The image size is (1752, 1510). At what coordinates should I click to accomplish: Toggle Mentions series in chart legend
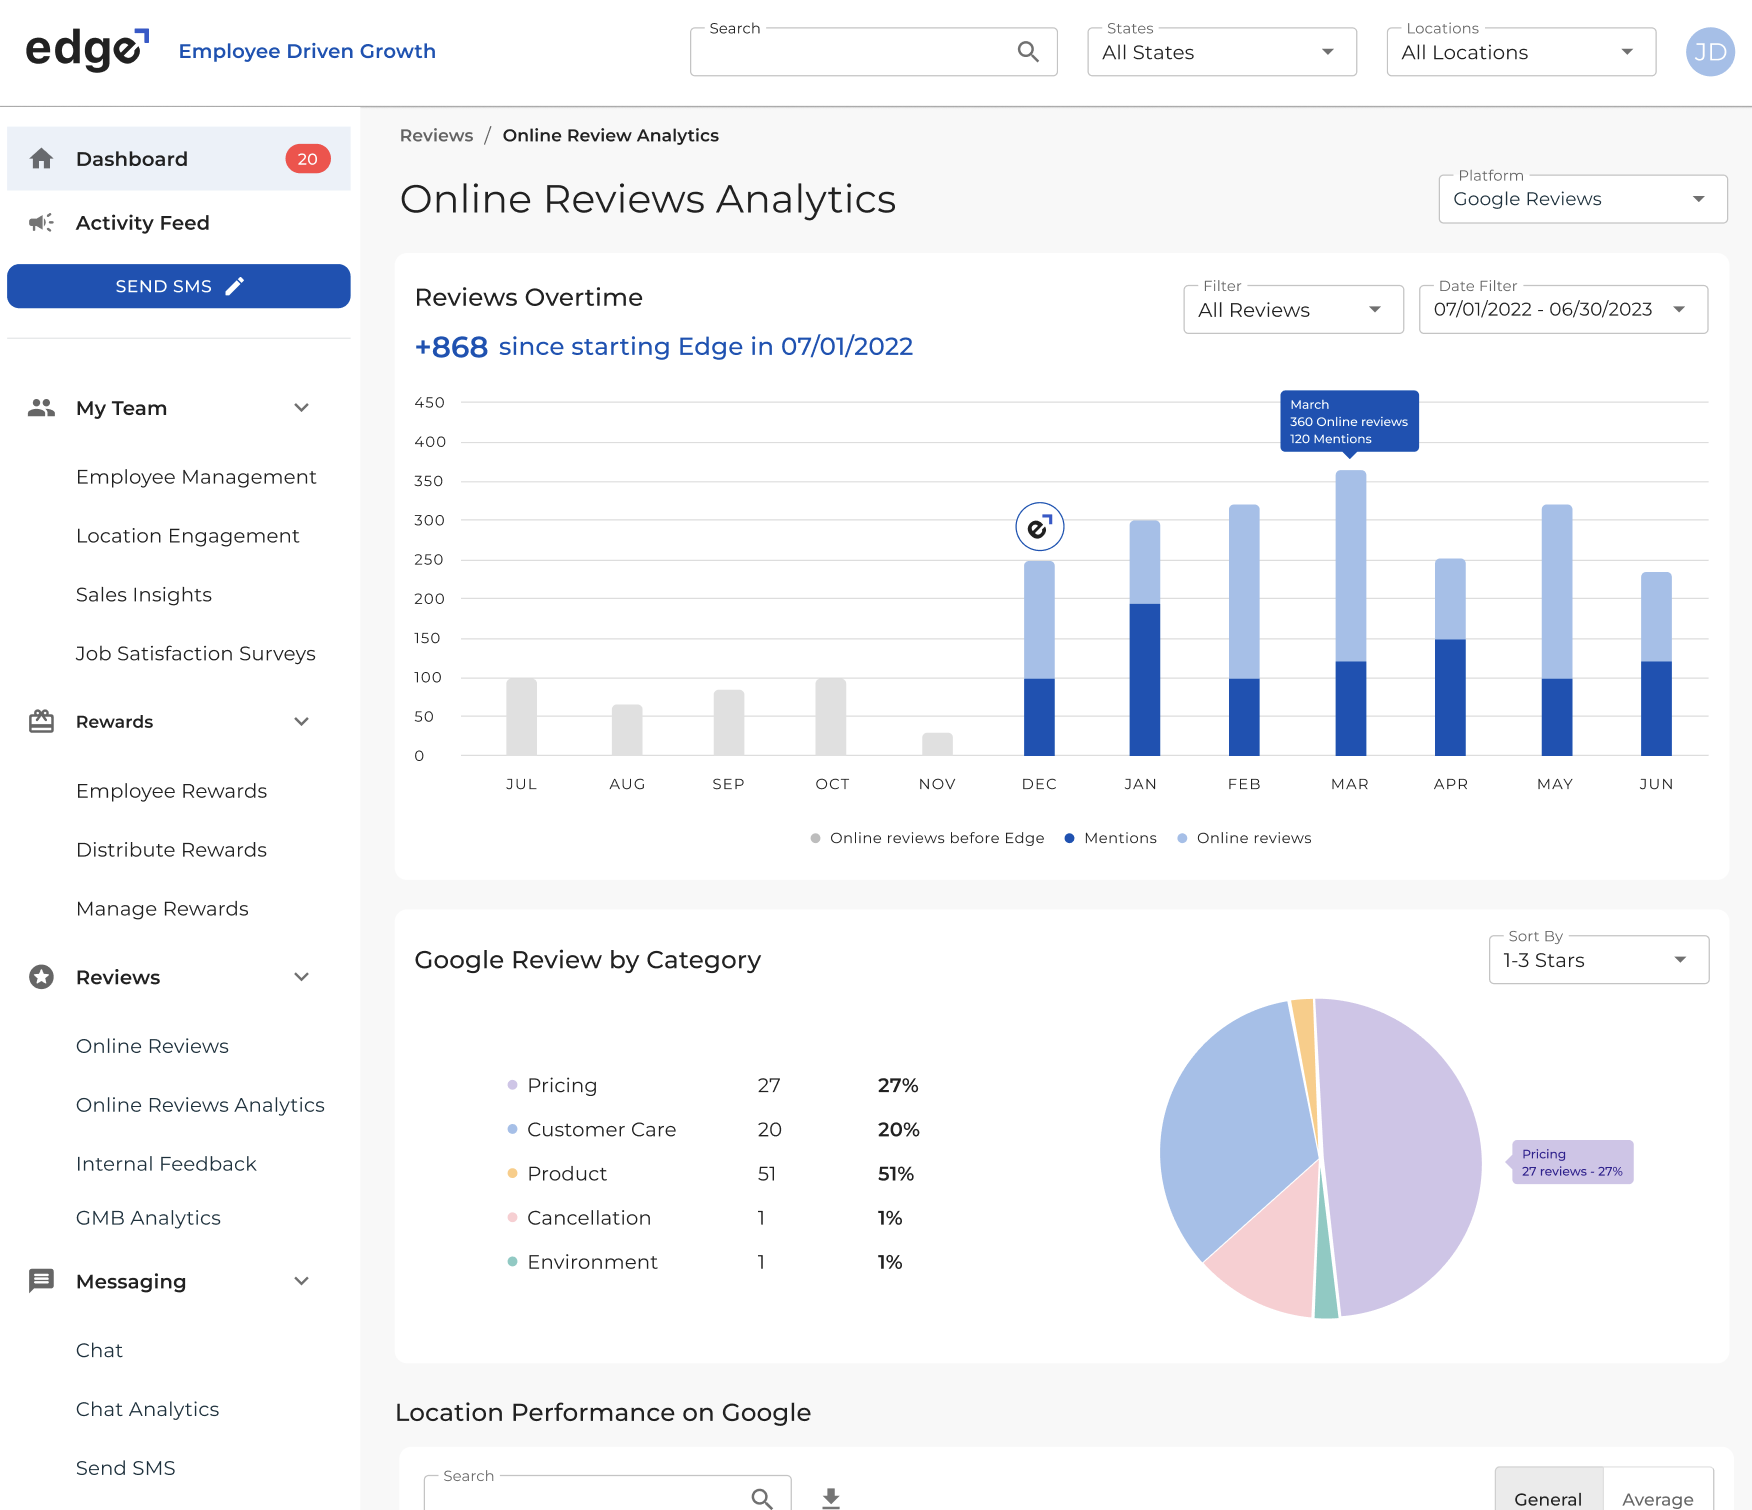pyautogui.click(x=1110, y=838)
